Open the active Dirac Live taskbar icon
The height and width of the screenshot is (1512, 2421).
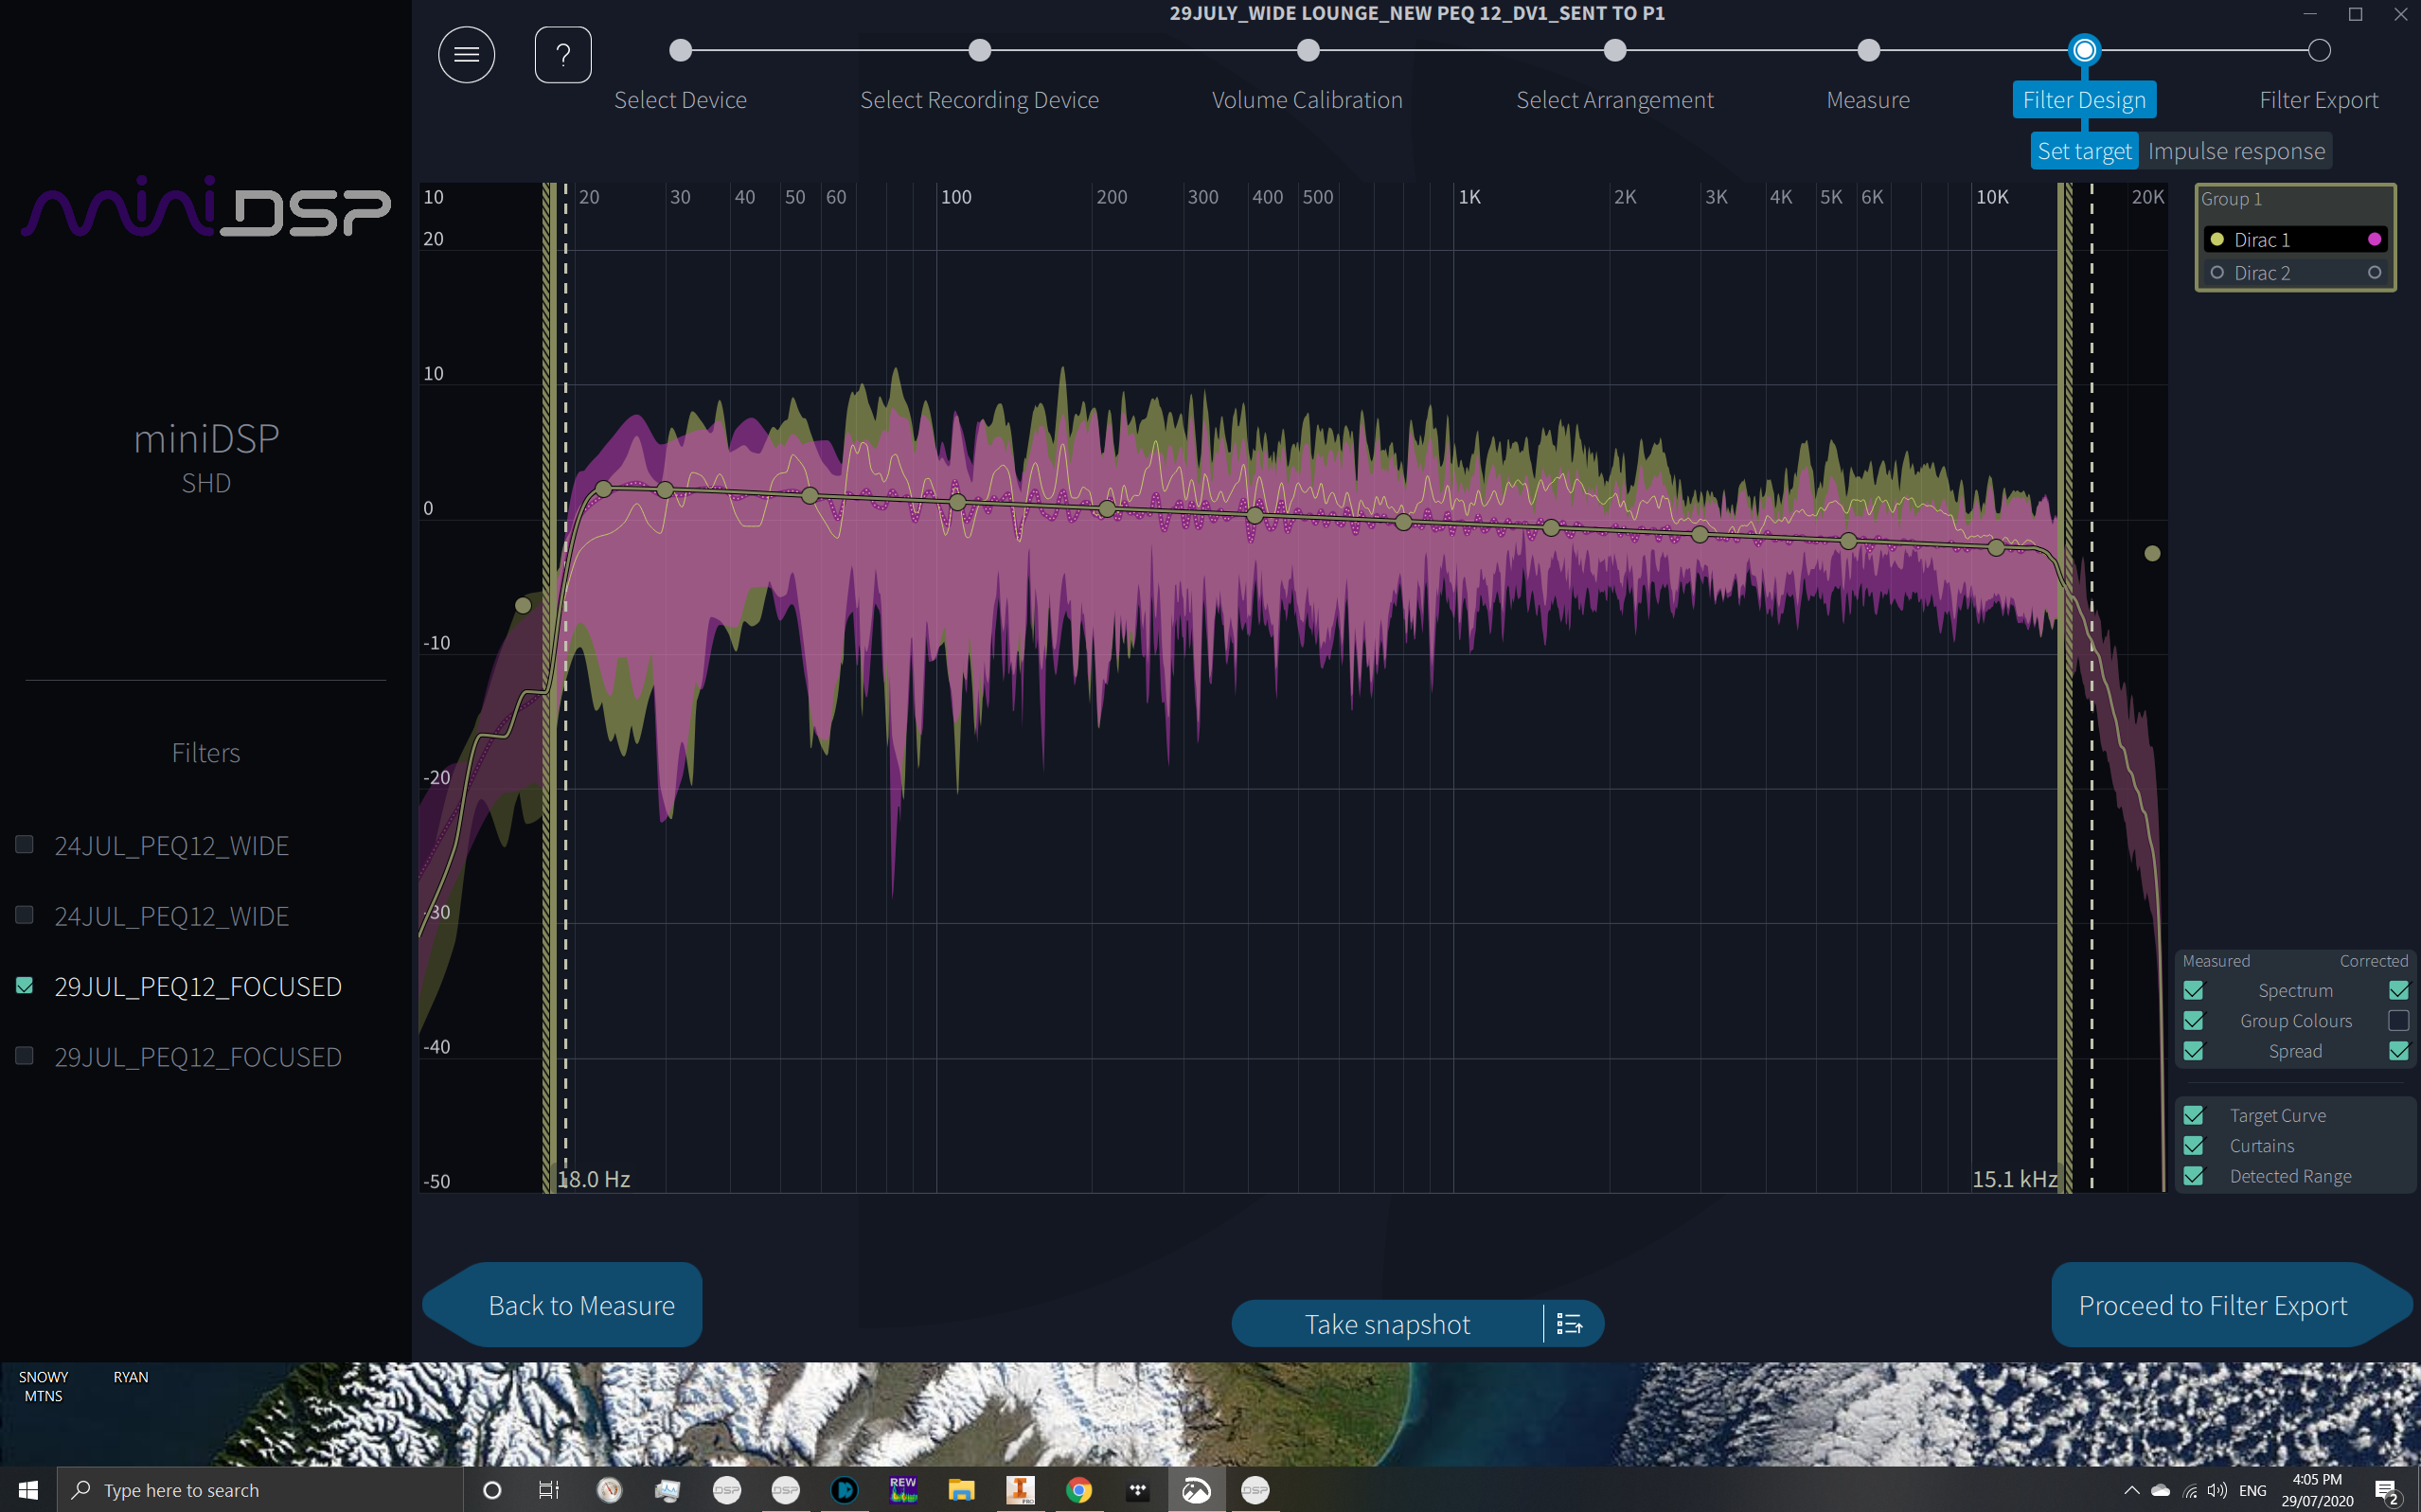point(1196,1490)
